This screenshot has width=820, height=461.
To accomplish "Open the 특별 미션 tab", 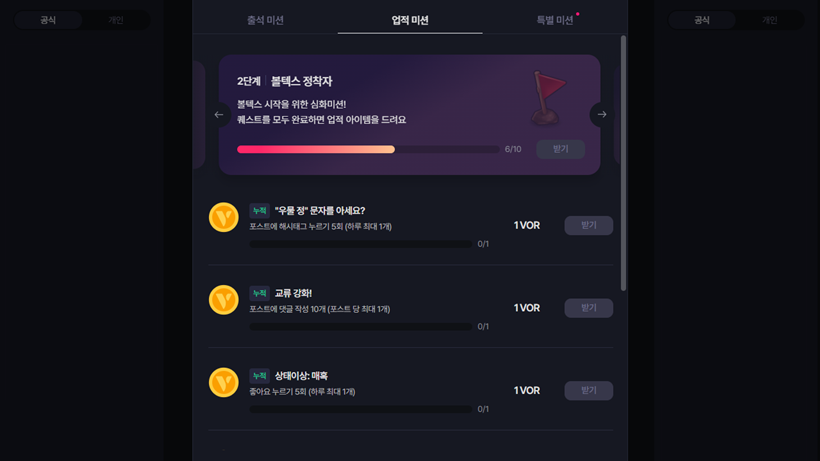I will tap(555, 20).
